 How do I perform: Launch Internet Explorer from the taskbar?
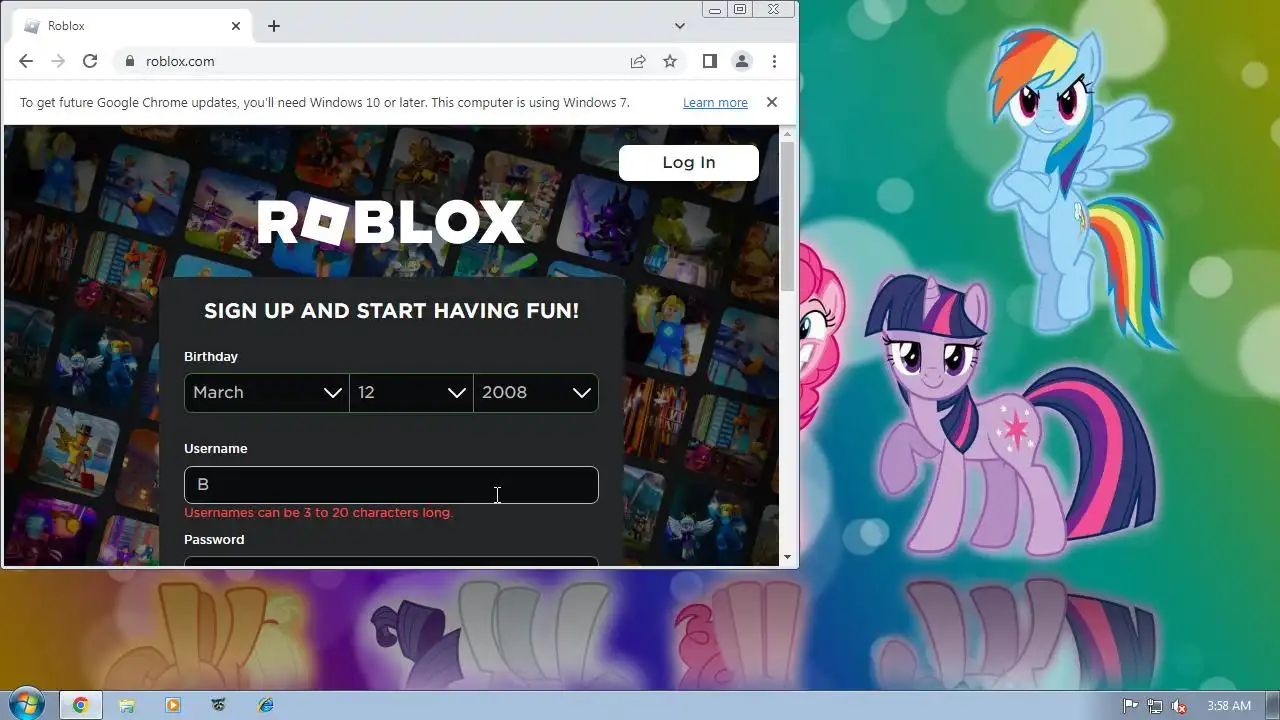(266, 705)
